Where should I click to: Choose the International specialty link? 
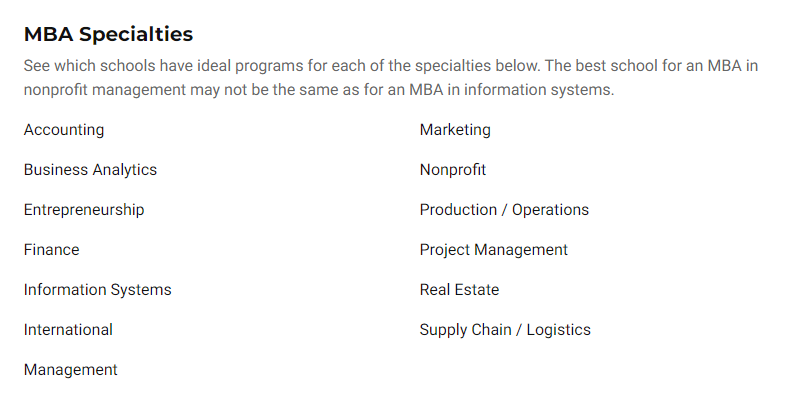pos(68,330)
